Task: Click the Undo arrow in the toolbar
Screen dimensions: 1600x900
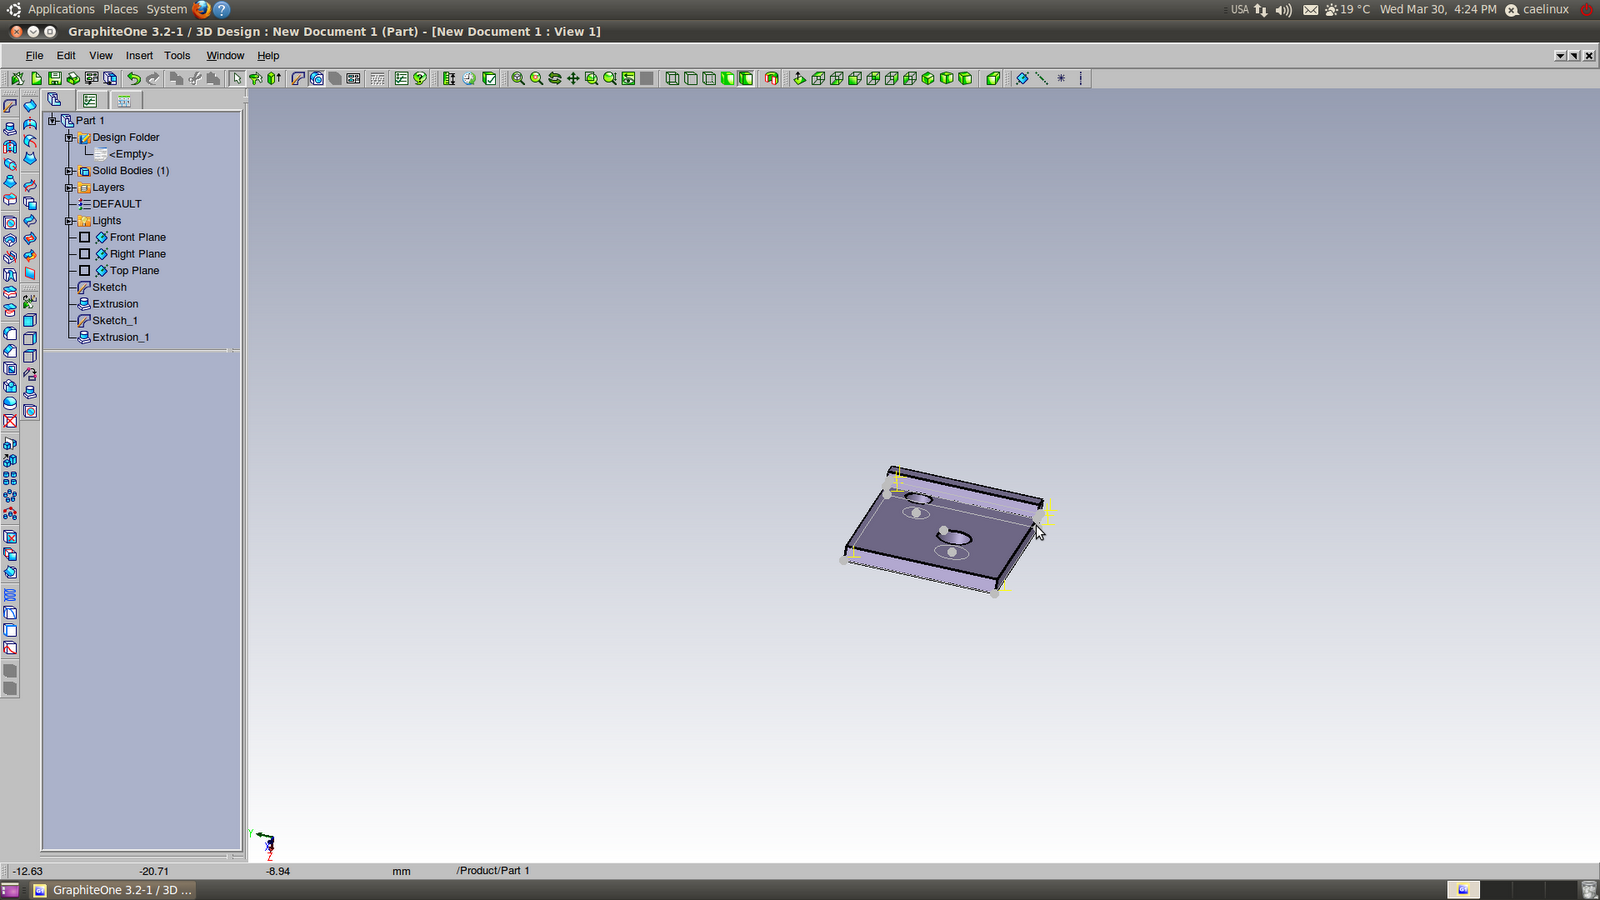Action: [x=132, y=78]
